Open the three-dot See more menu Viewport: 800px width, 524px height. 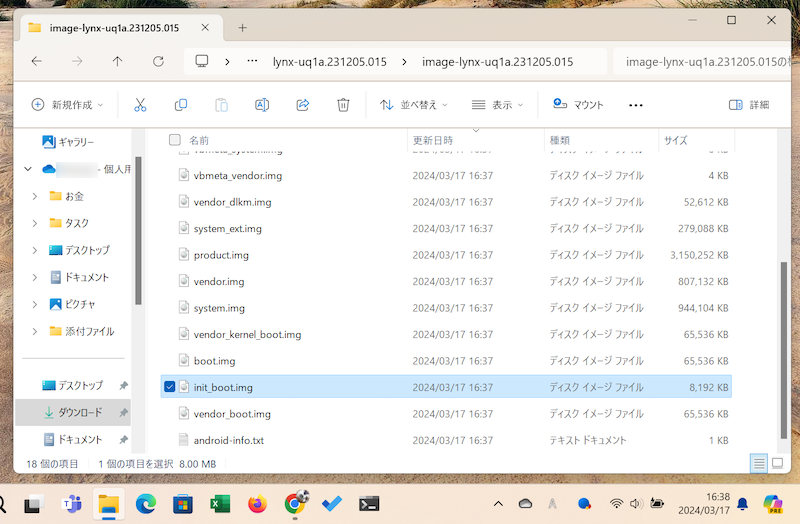(x=636, y=105)
